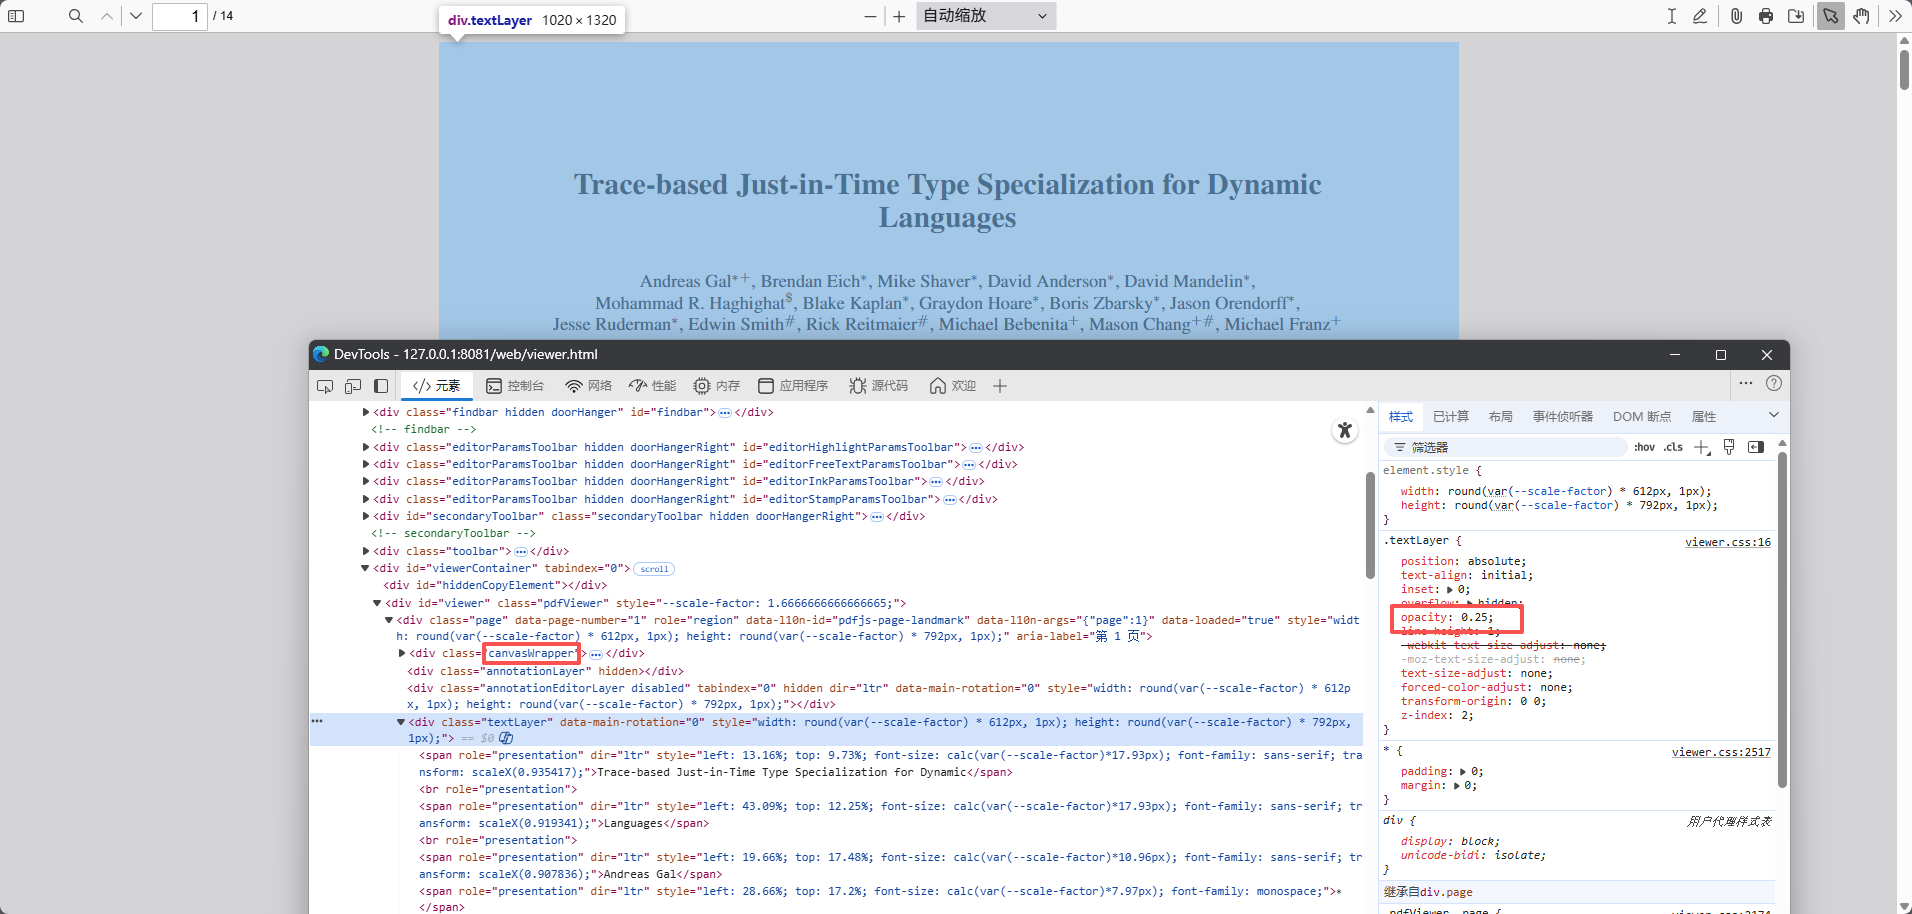Collapse the viewerContainer div node

[x=365, y=568]
